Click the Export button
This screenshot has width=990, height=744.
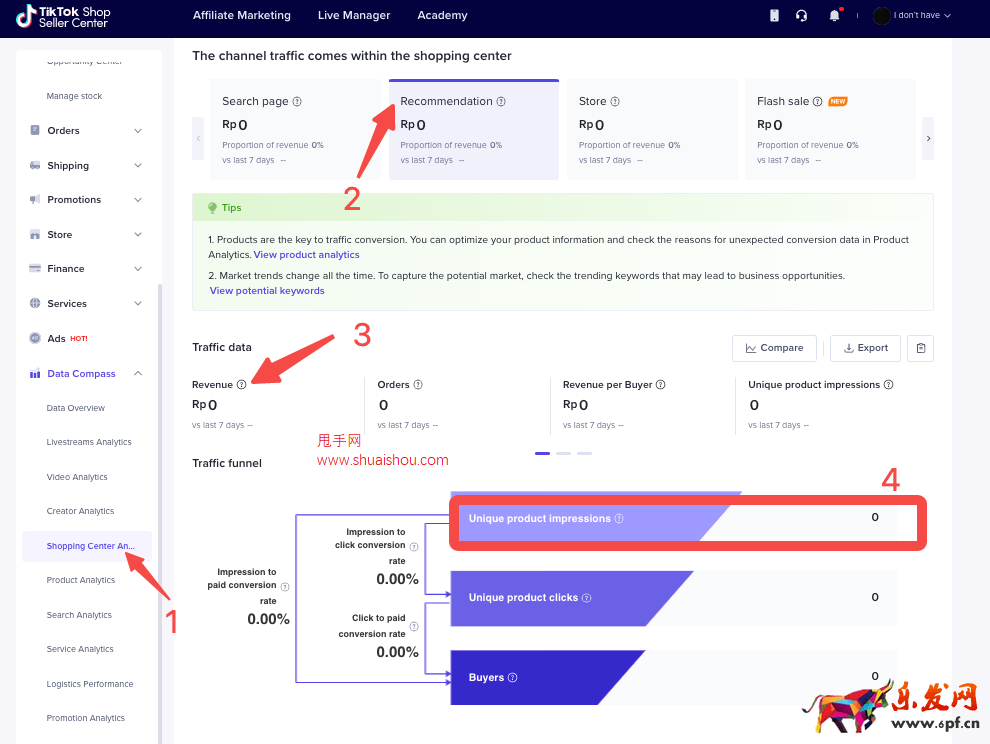click(x=865, y=348)
